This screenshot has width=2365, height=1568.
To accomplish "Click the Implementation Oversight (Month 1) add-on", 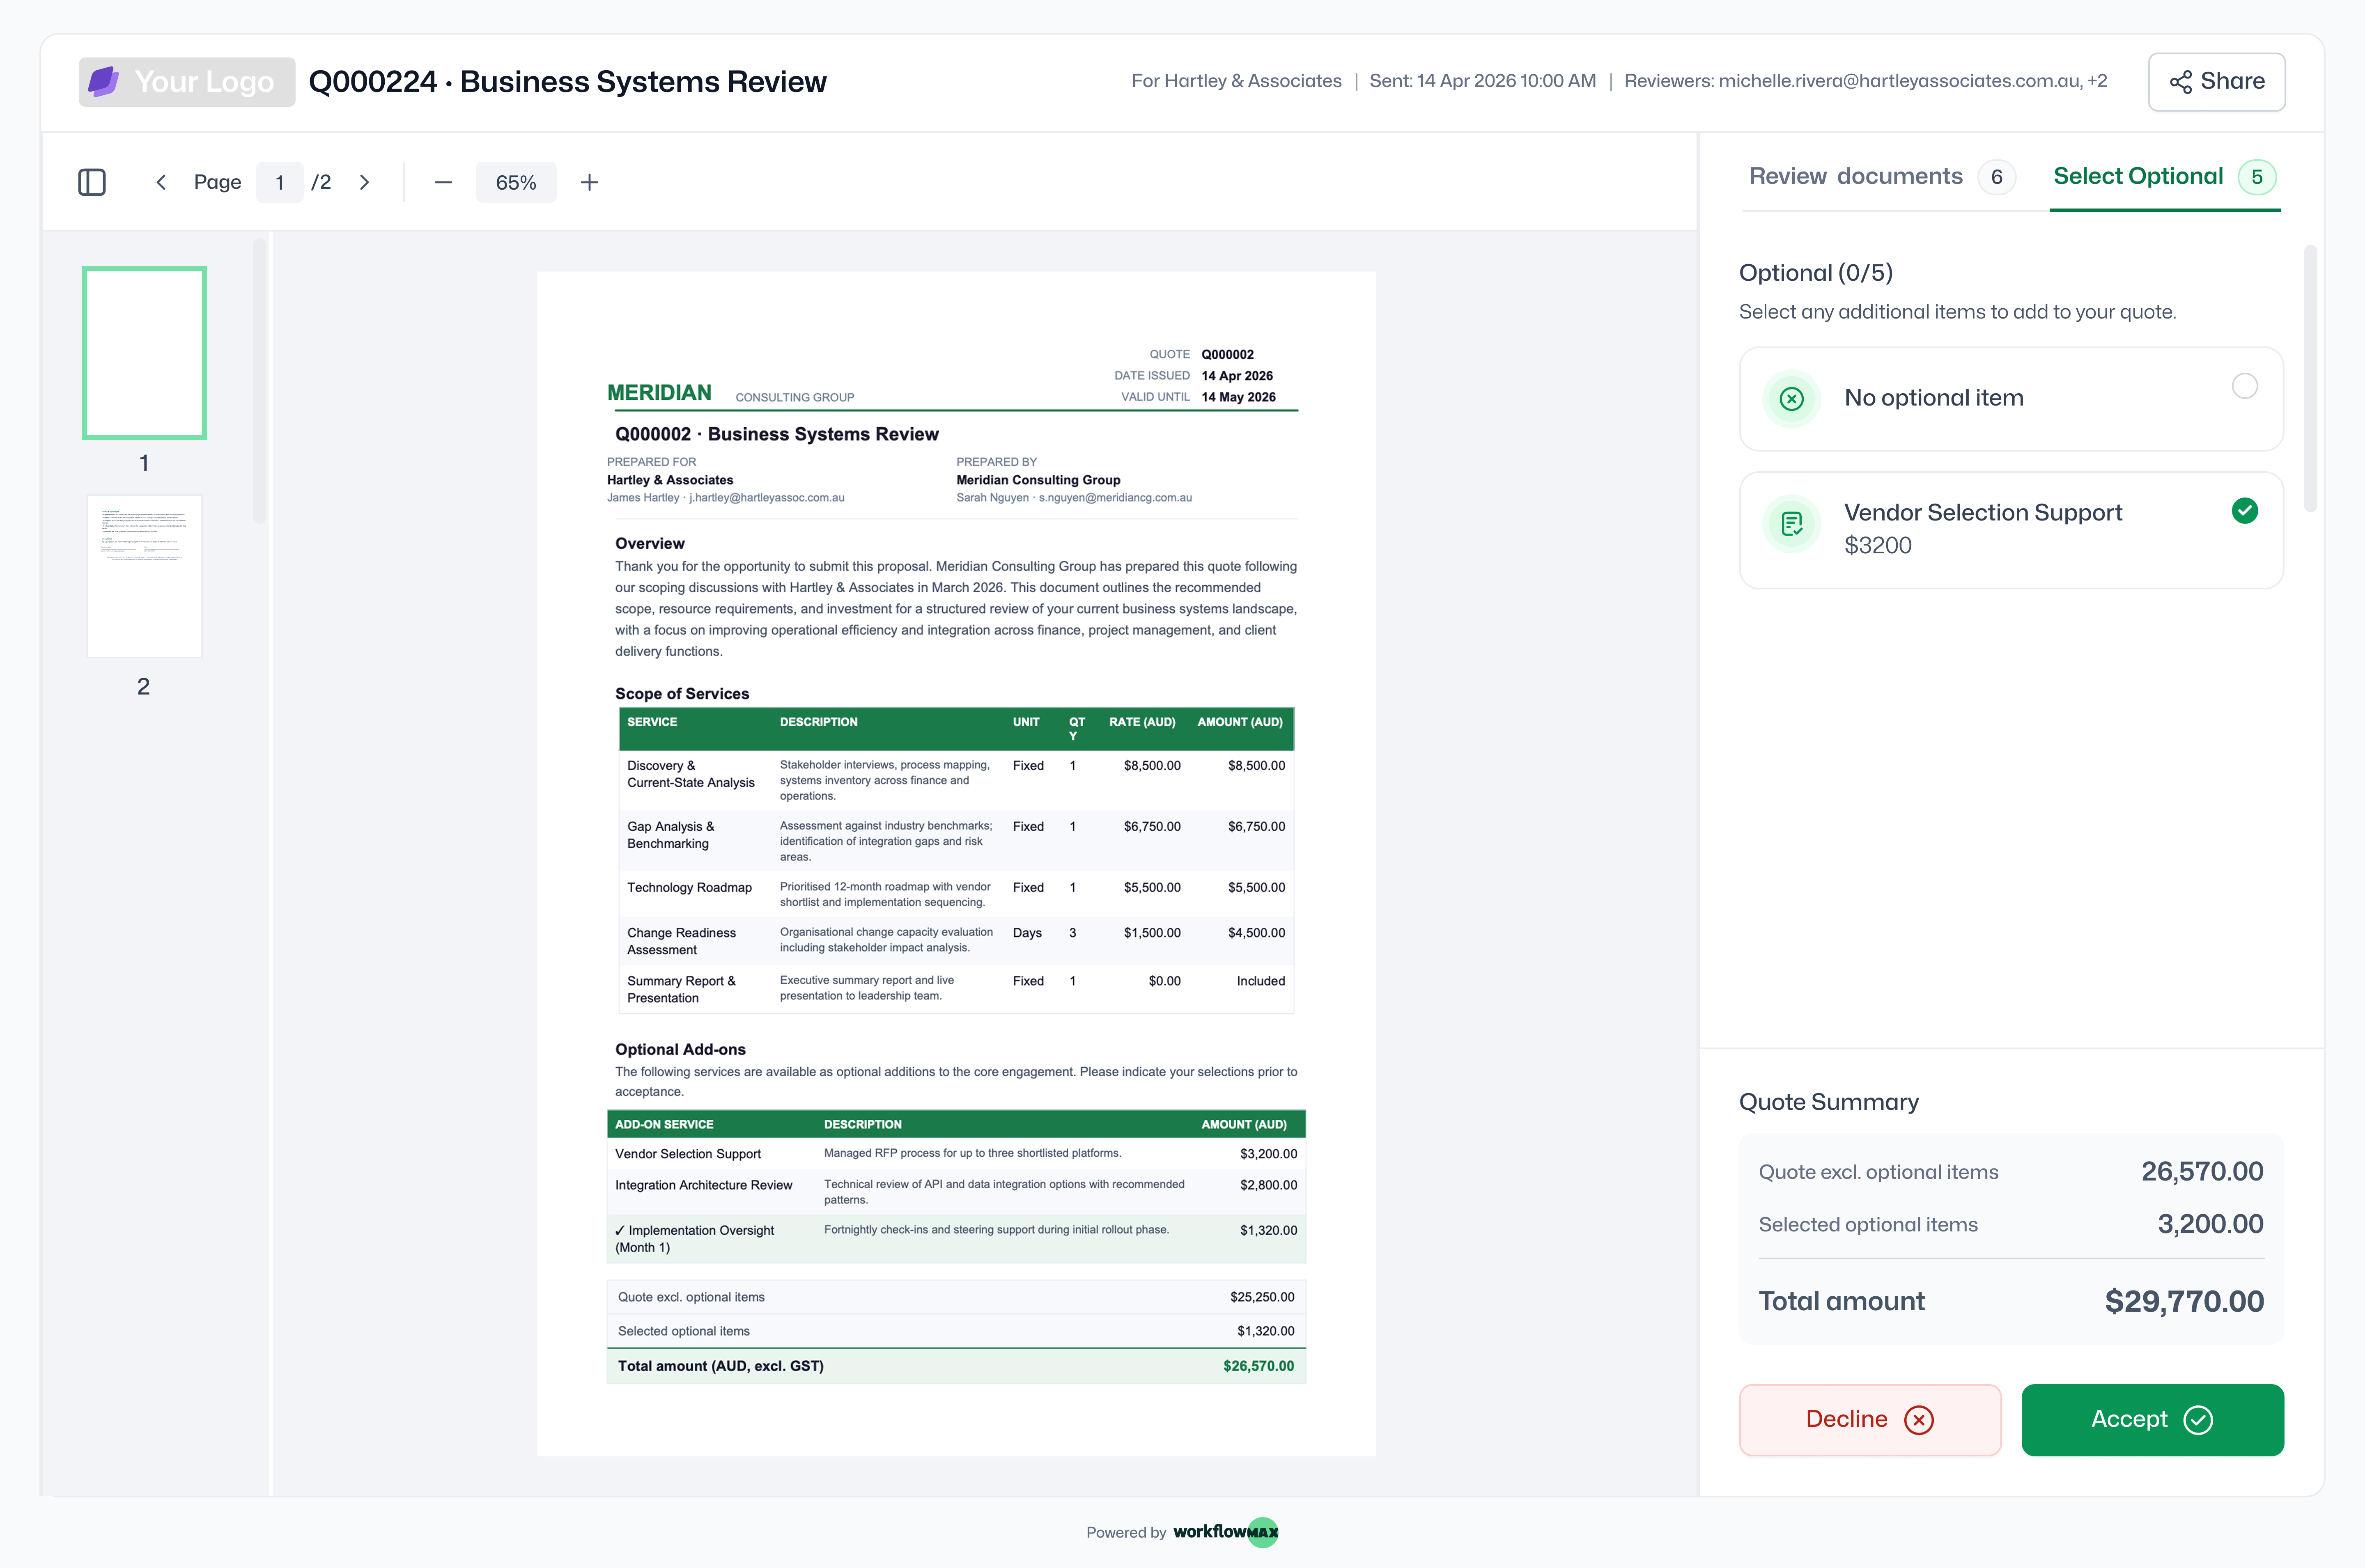I will pyautogui.click(x=956, y=1238).
